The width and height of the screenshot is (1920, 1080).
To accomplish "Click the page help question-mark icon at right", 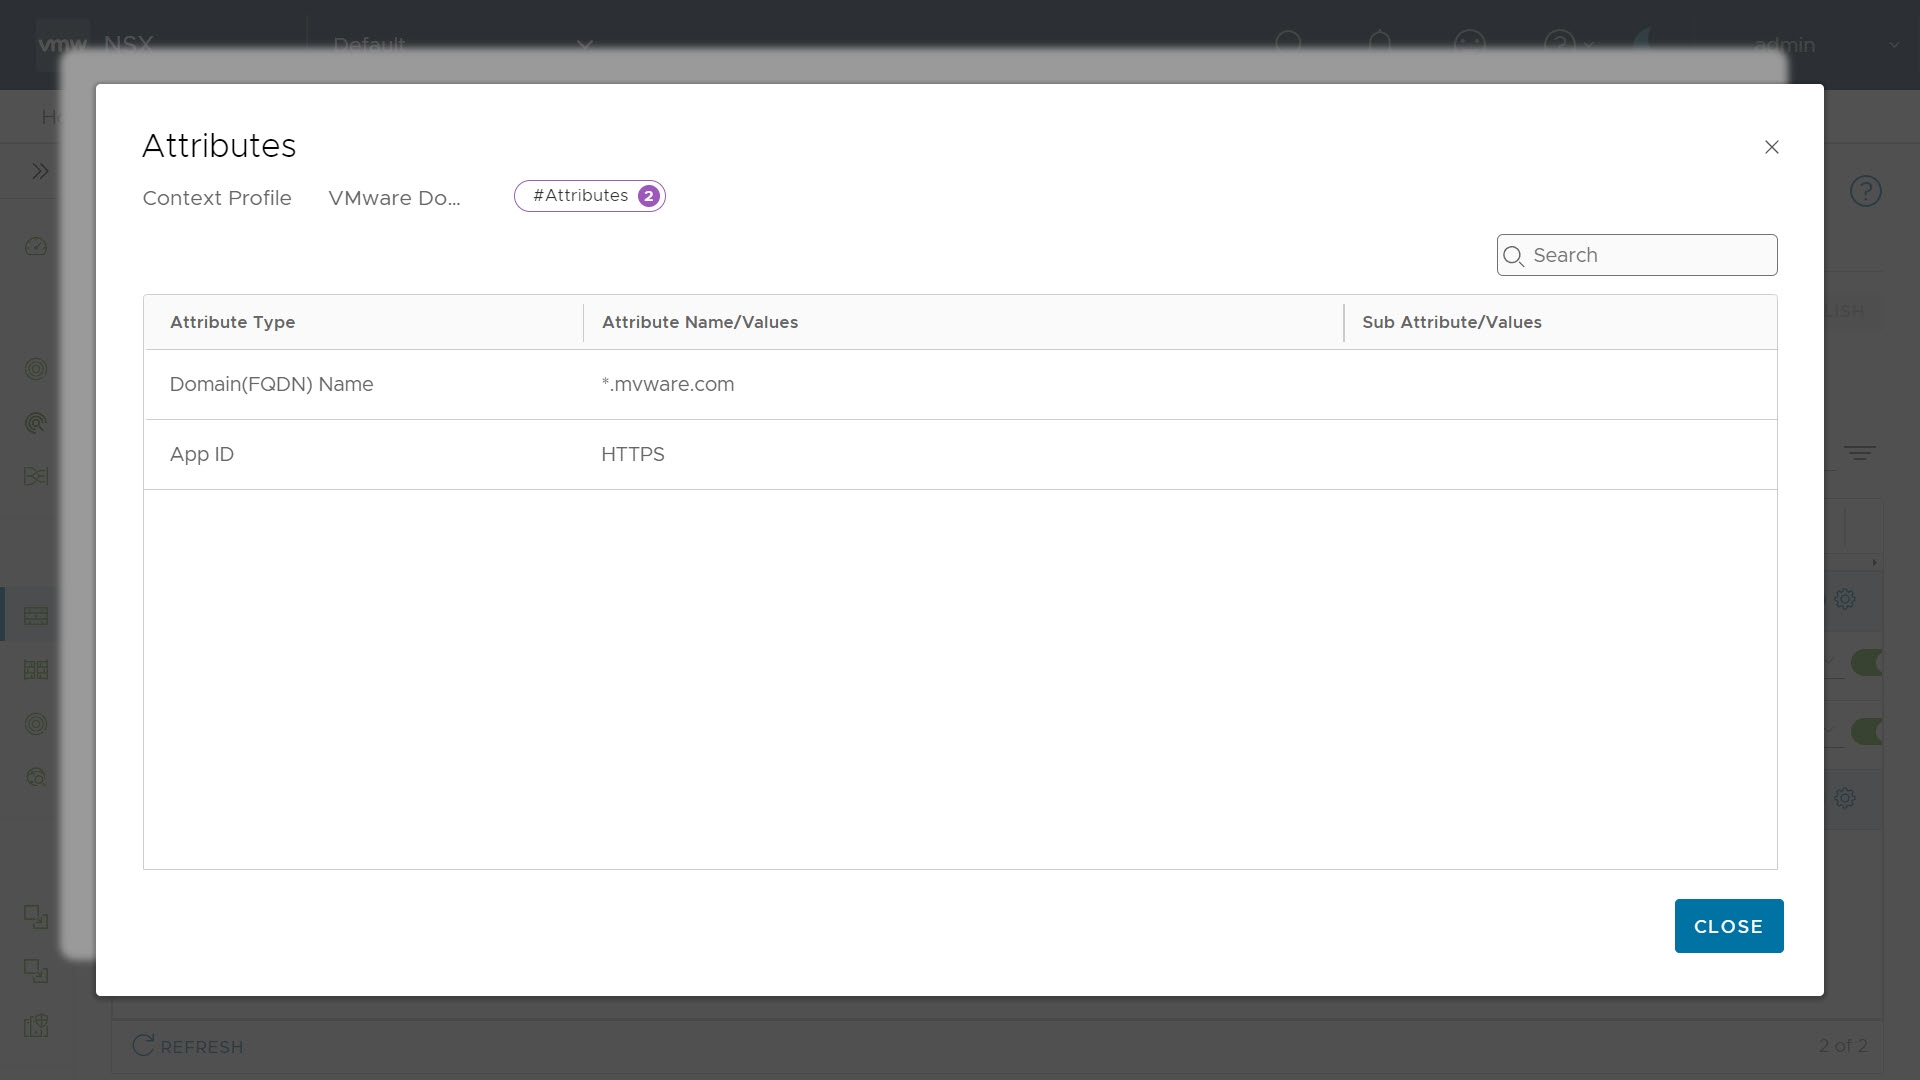I will 1865,191.
